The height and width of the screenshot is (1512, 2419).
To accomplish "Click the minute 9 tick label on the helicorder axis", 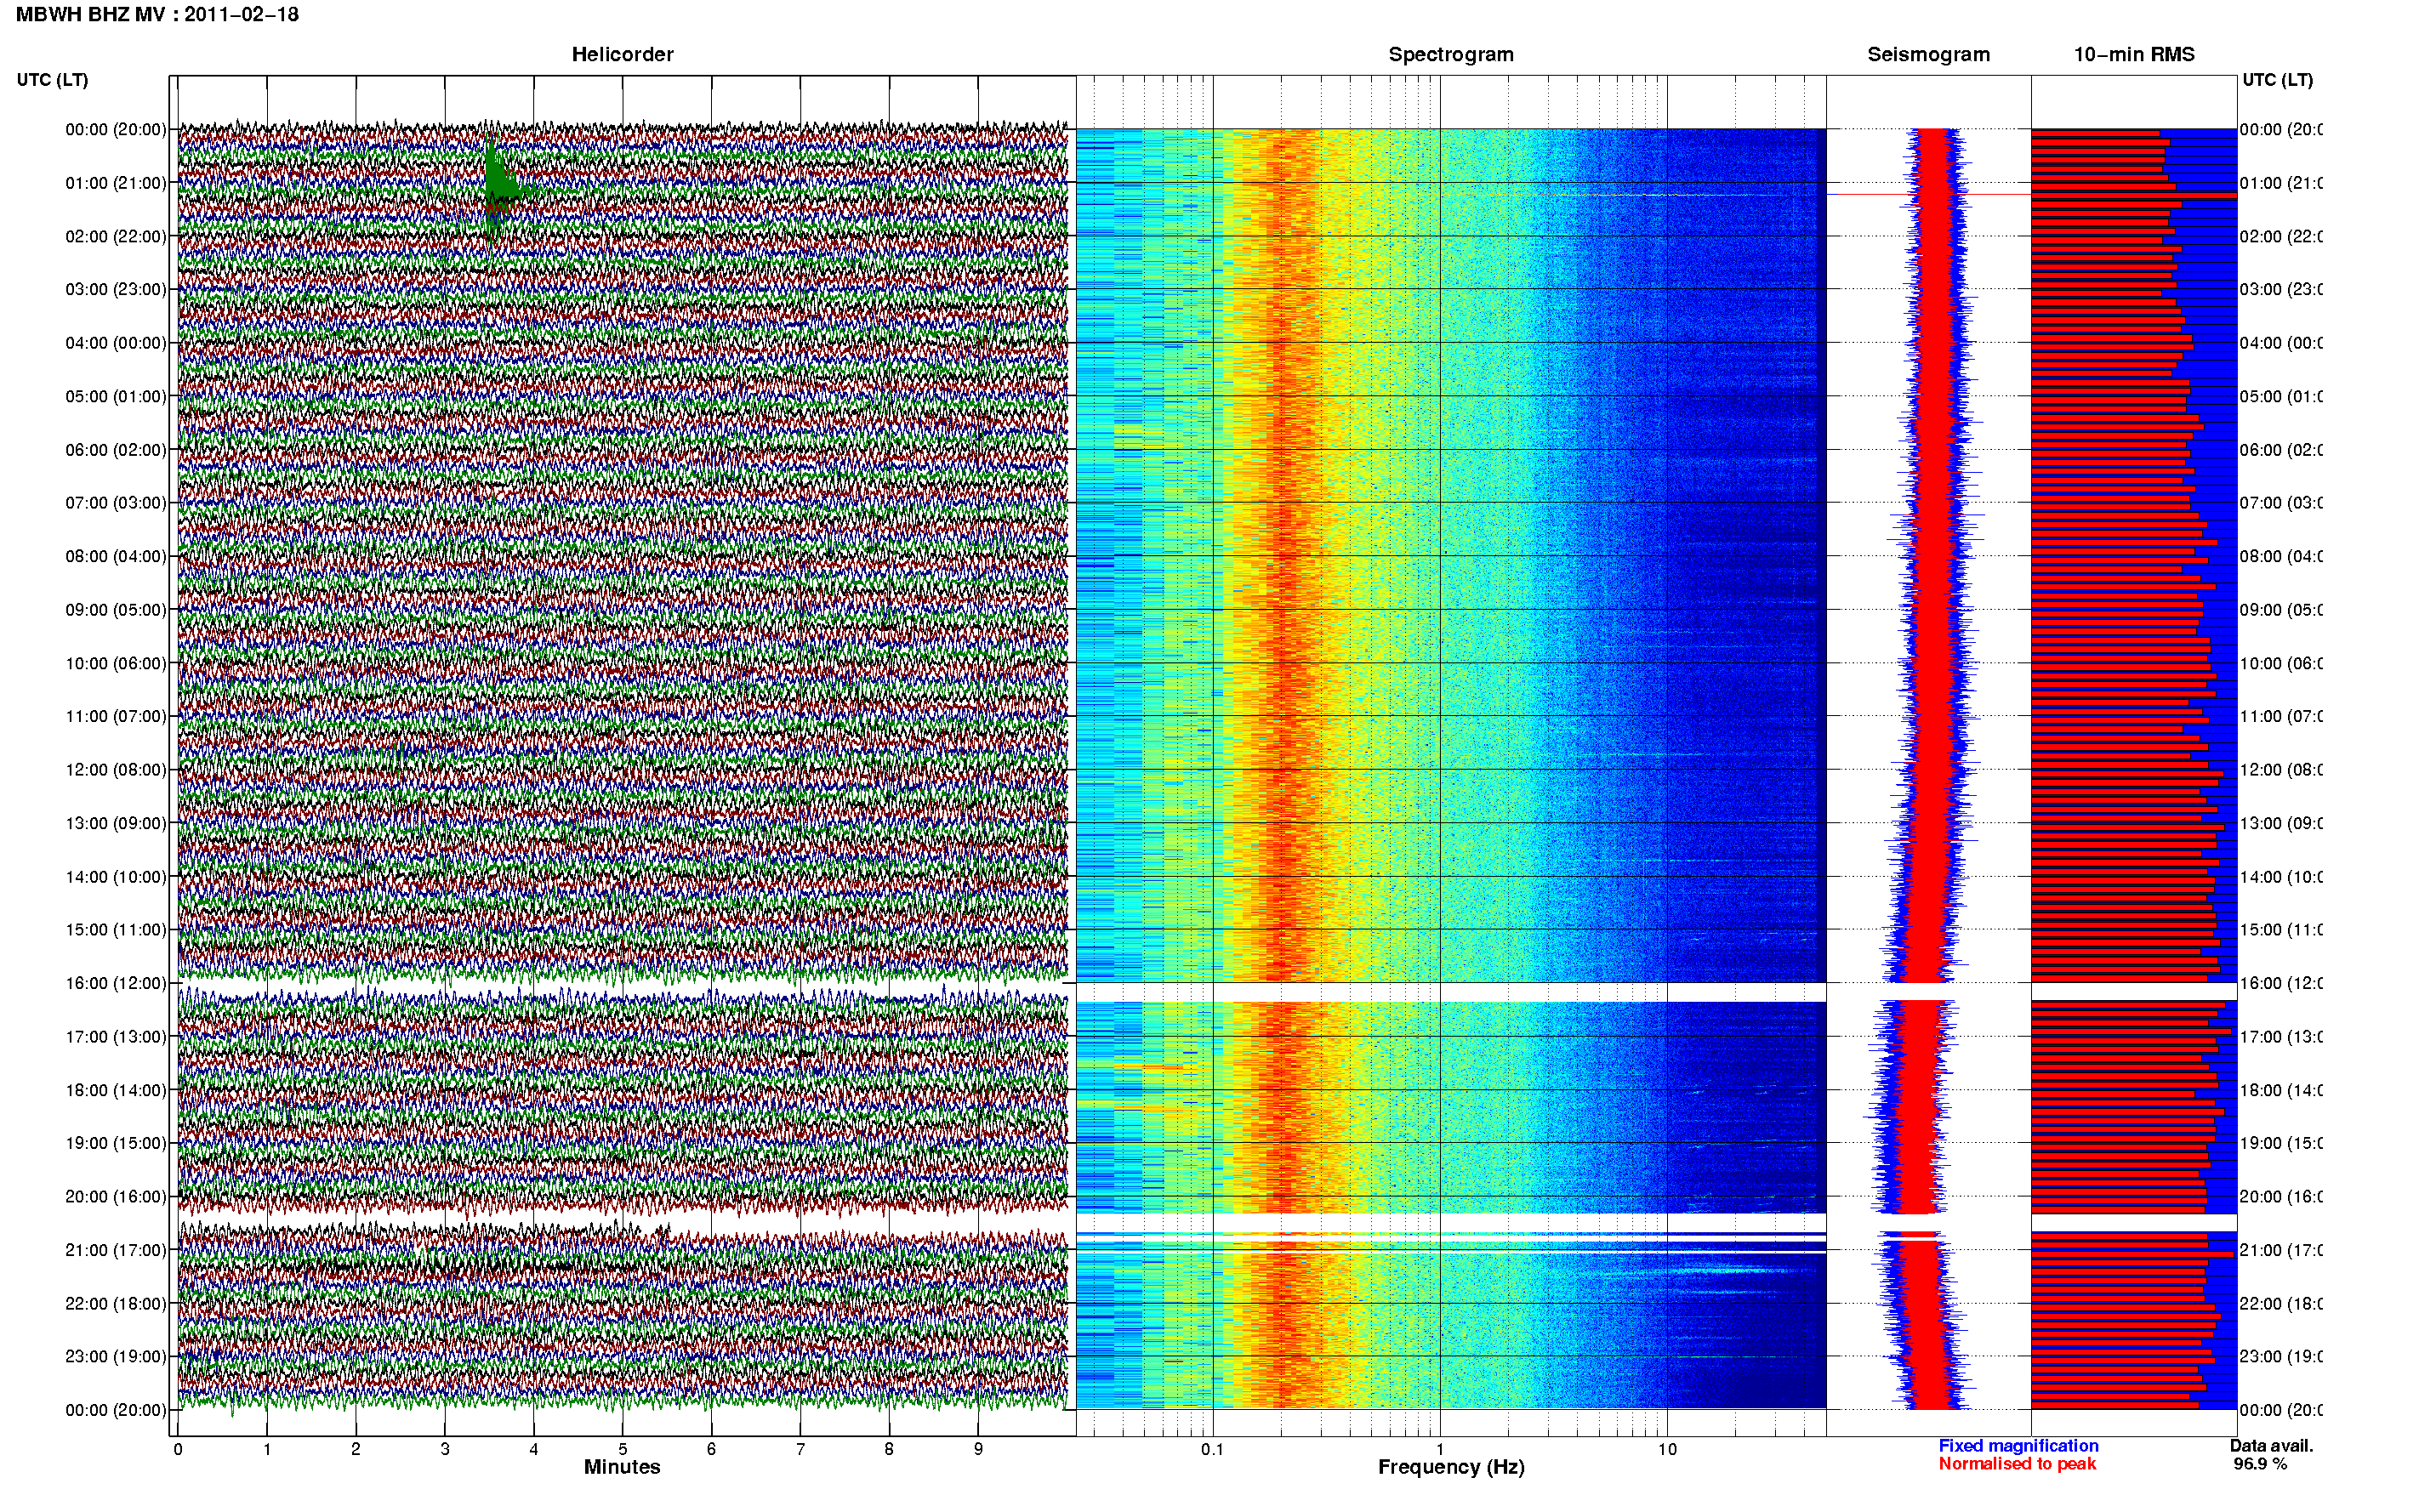I will coord(978,1449).
